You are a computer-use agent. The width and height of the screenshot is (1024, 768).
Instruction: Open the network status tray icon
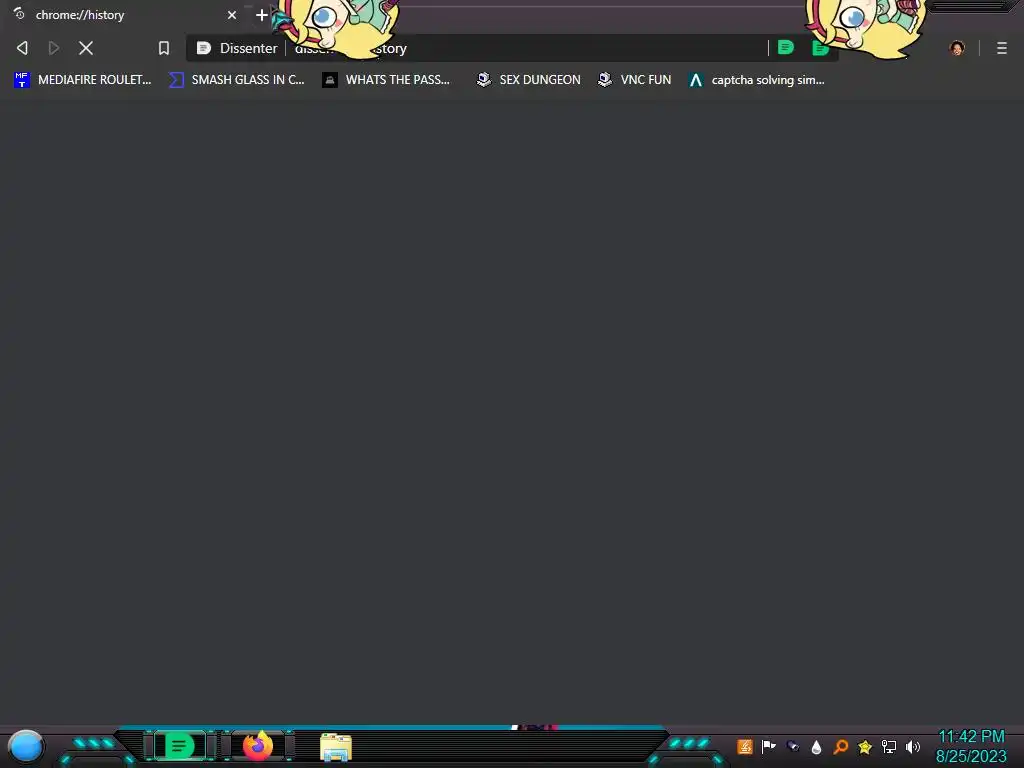point(889,746)
